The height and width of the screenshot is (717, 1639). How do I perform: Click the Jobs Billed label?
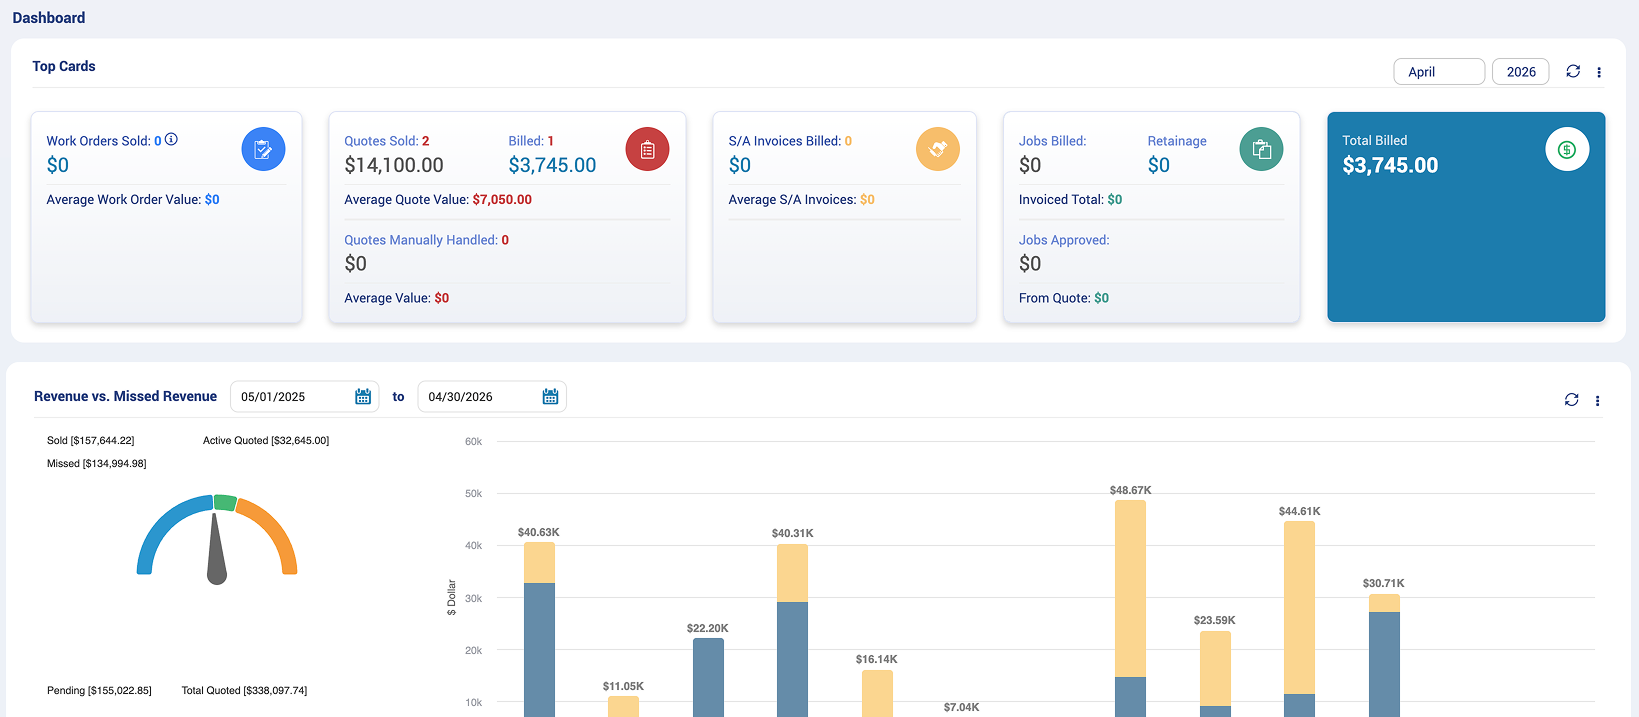(x=1052, y=141)
